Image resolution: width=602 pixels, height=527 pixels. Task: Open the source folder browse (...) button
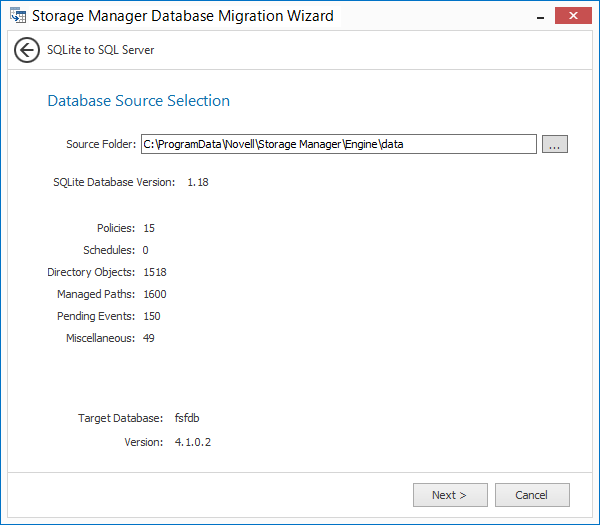pos(555,144)
